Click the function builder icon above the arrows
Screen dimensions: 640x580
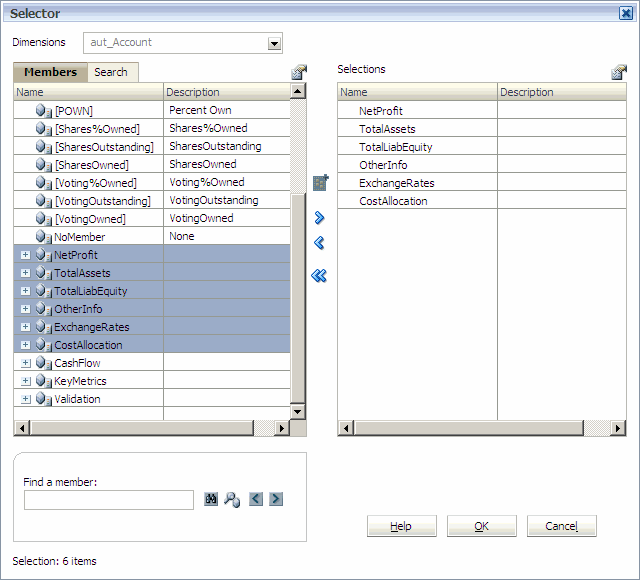pyautogui.click(x=320, y=183)
